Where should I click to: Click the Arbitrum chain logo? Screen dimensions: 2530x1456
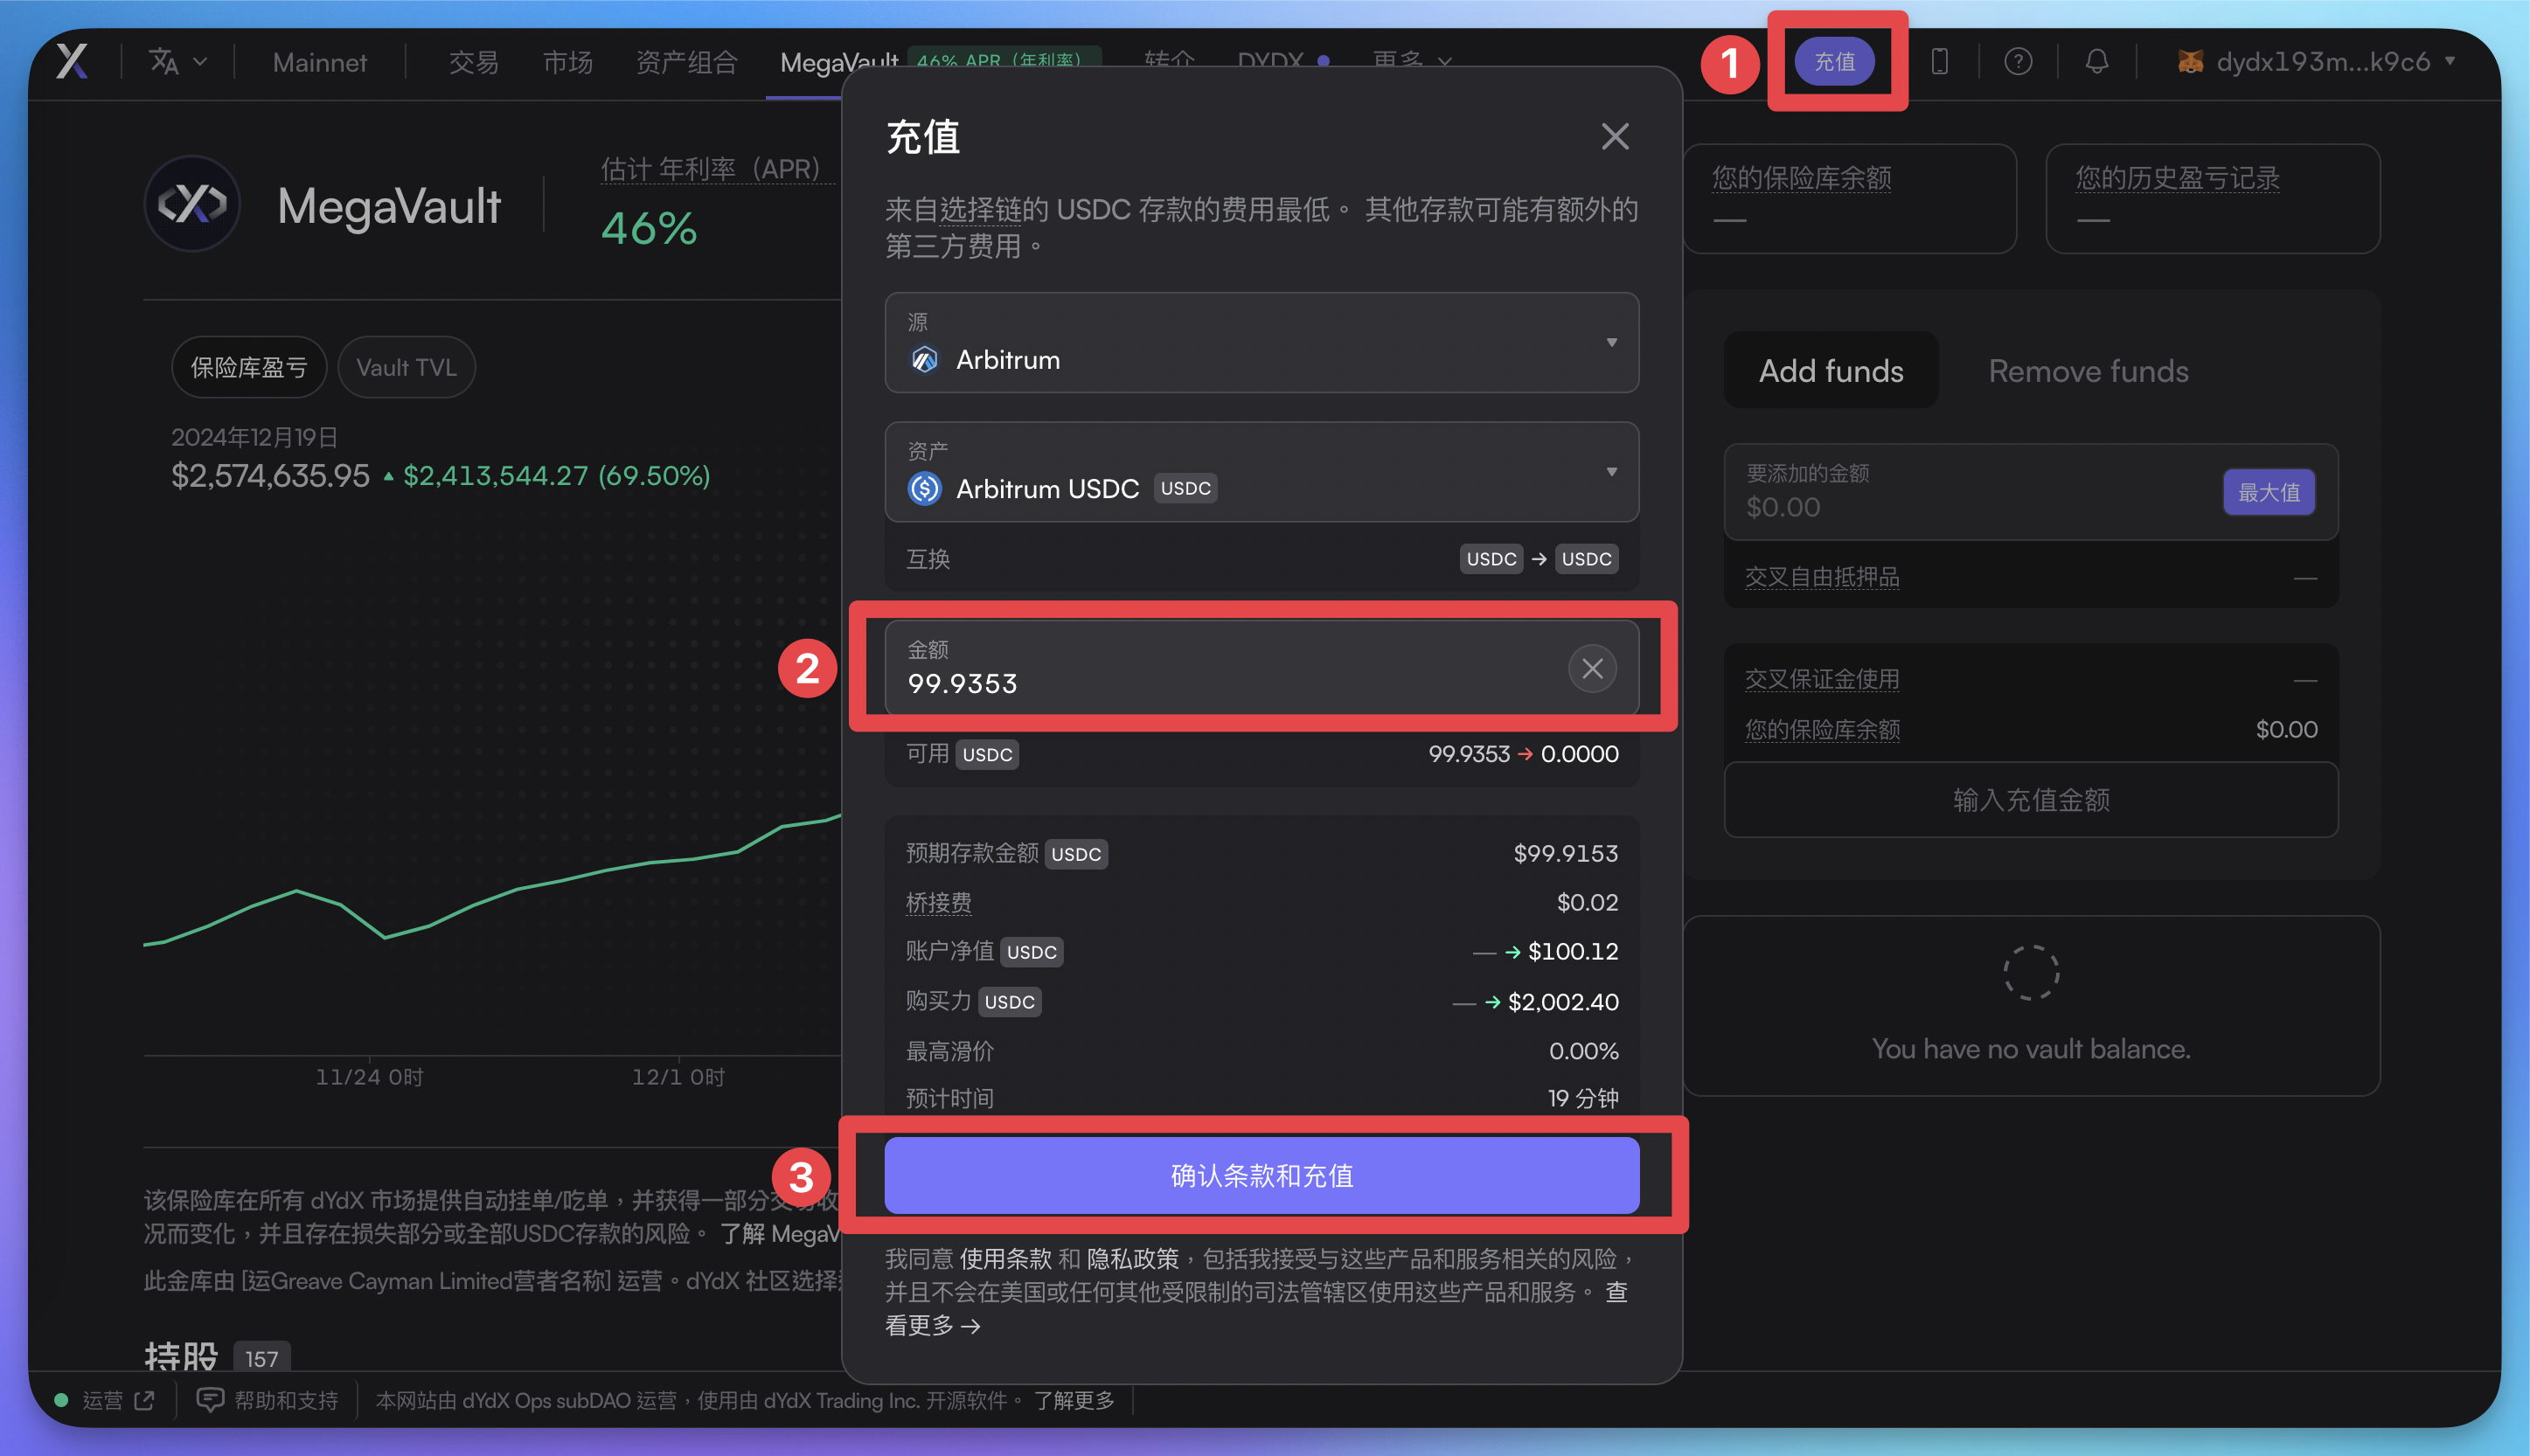[x=924, y=359]
